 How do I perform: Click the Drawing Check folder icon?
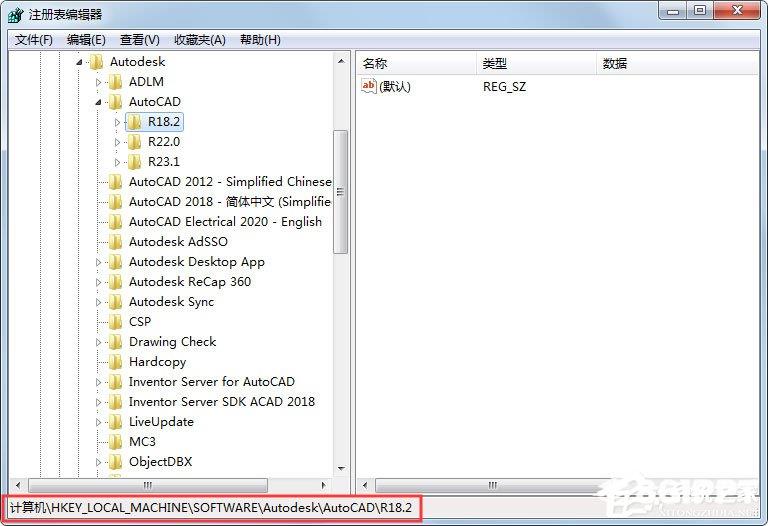point(115,342)
